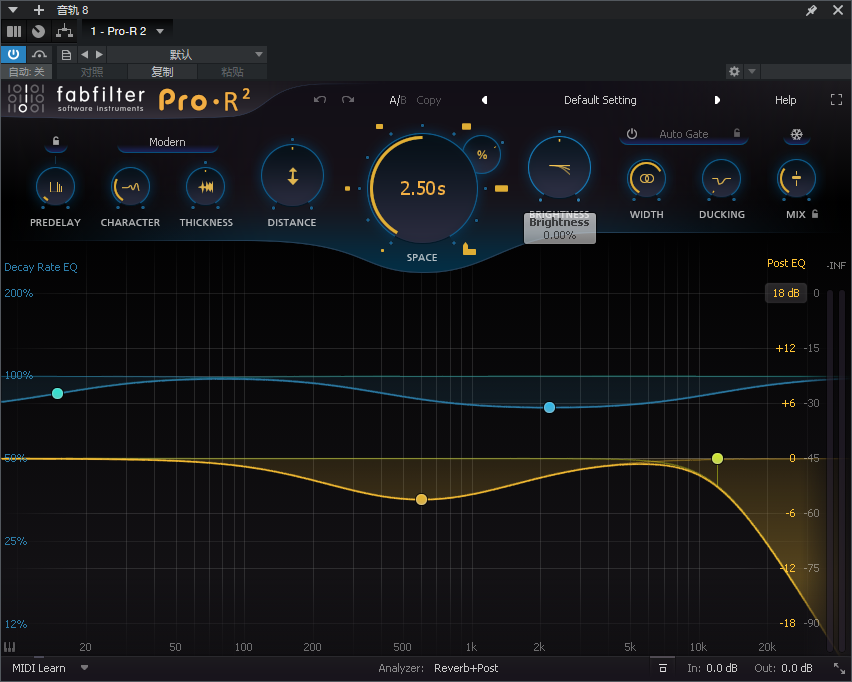Go to next preset with right arrow
This screenshot has width=852, height=682.
[x=717, y=100]
